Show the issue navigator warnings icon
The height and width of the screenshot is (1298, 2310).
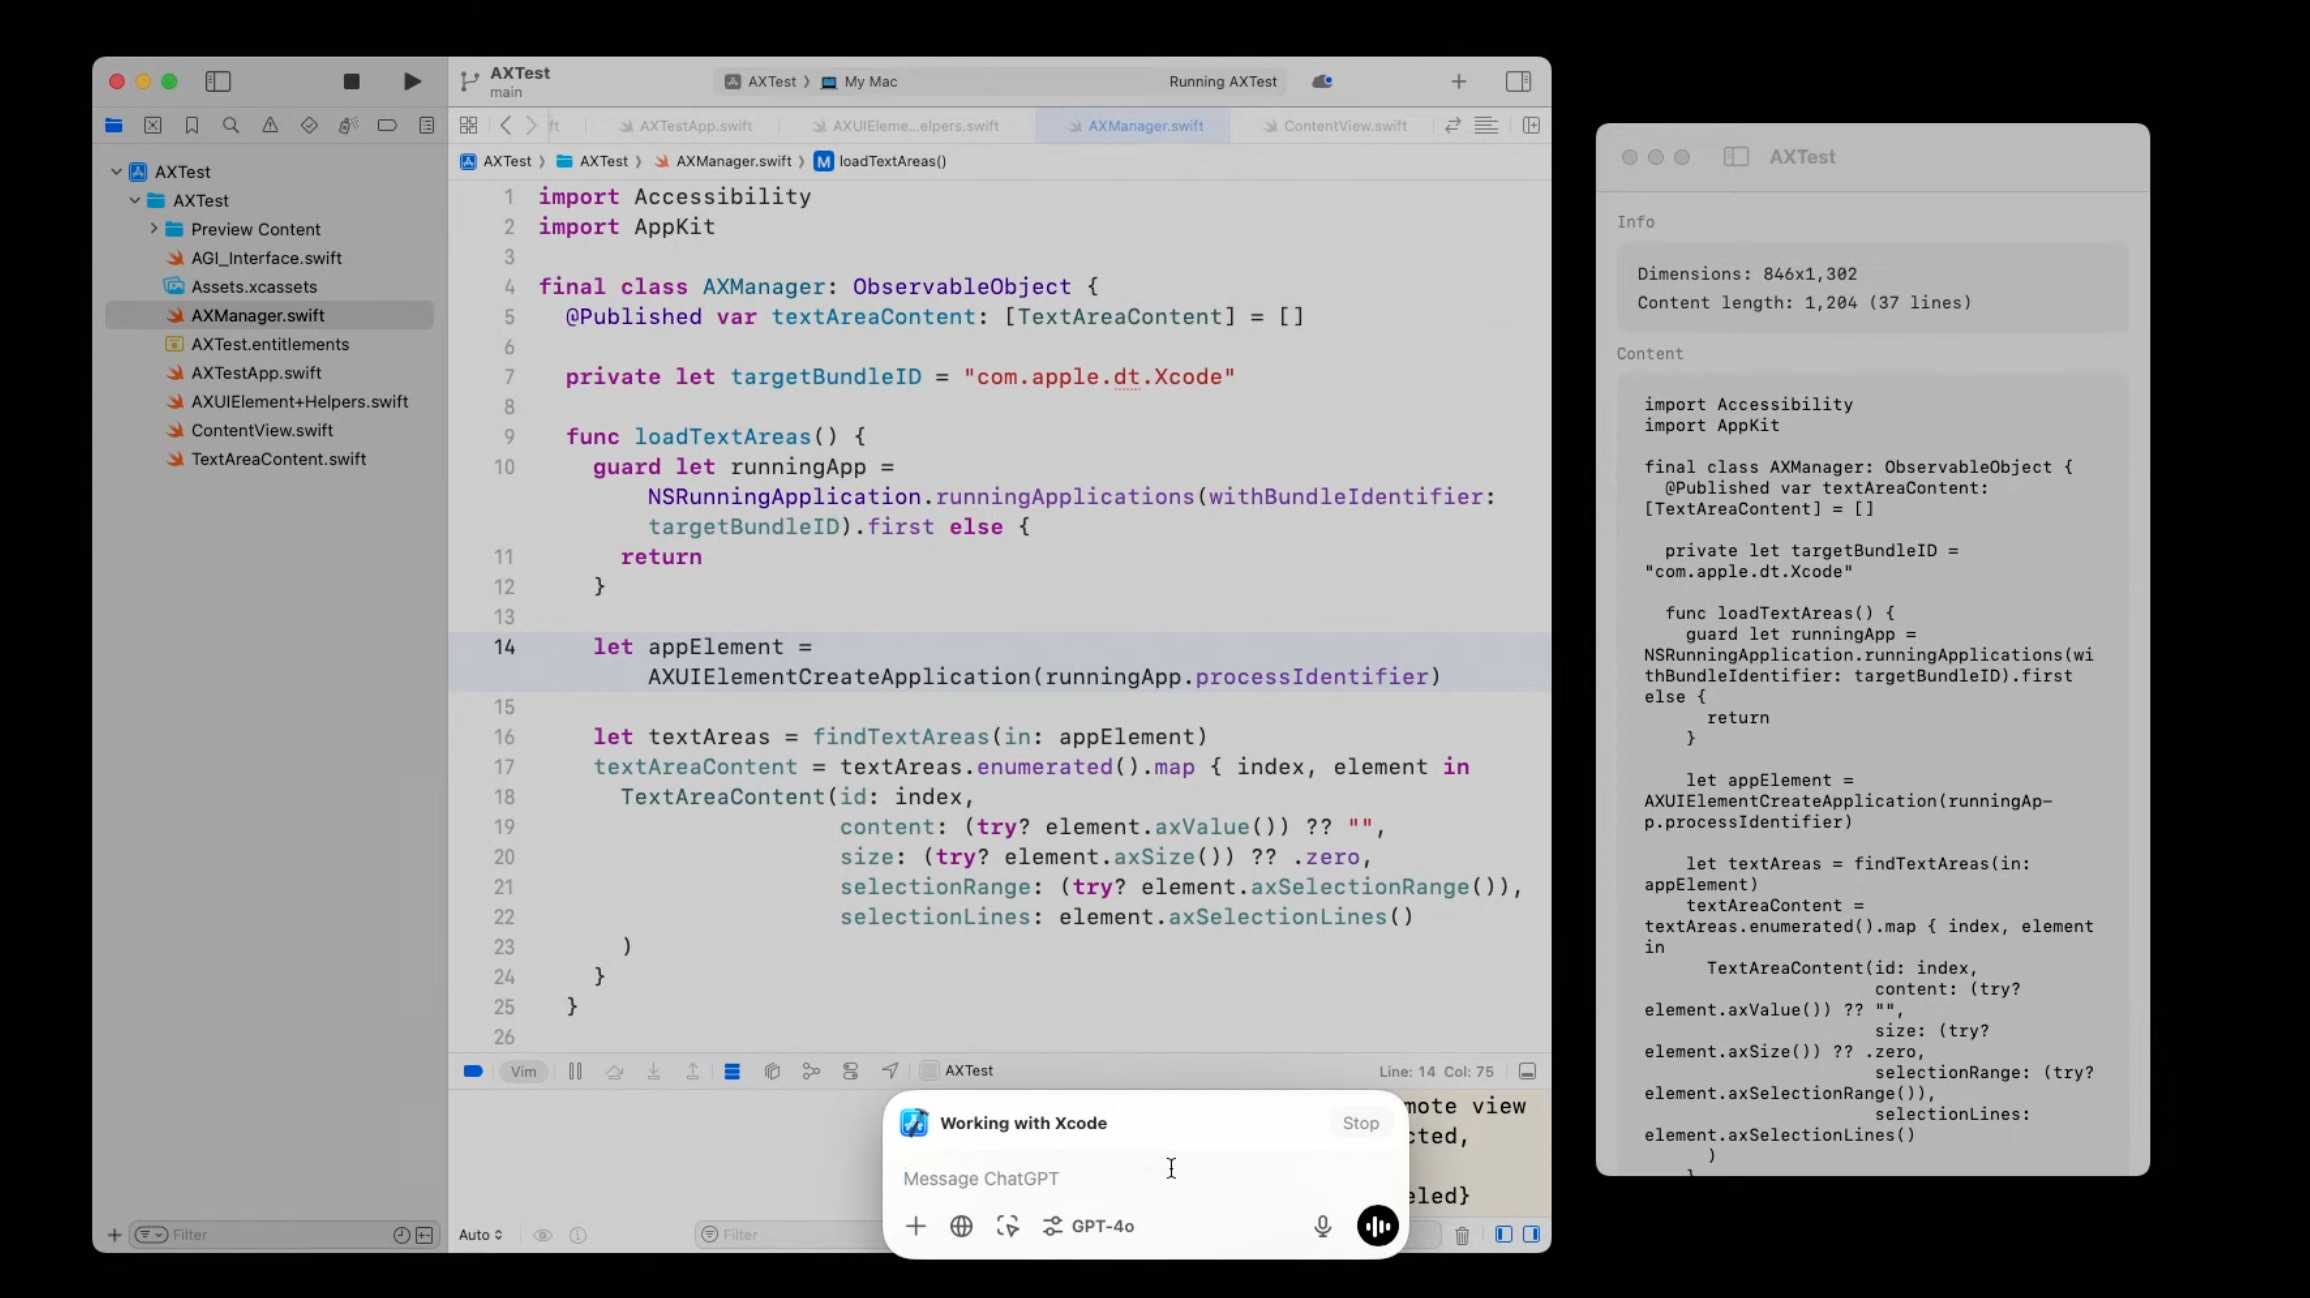[270, 125]
